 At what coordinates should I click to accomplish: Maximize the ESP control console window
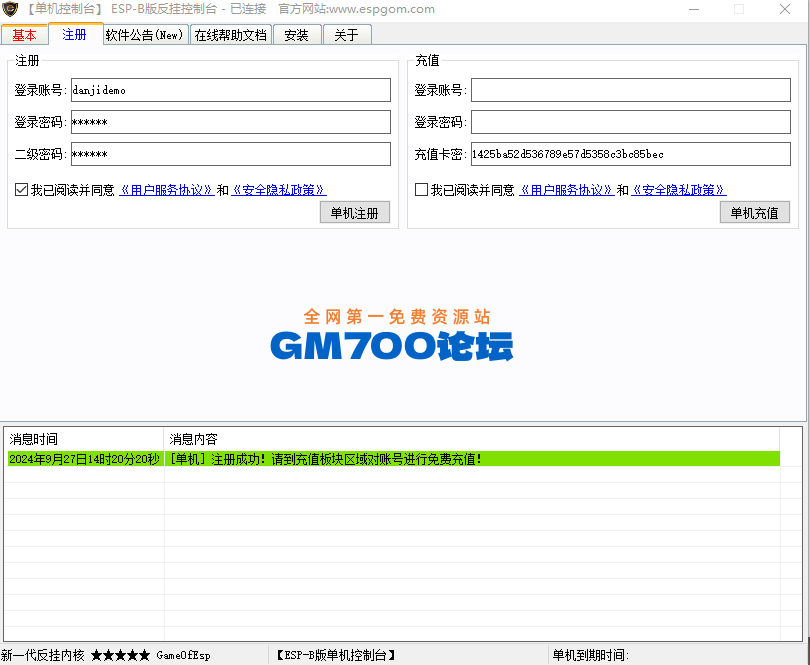click(739, 10)
